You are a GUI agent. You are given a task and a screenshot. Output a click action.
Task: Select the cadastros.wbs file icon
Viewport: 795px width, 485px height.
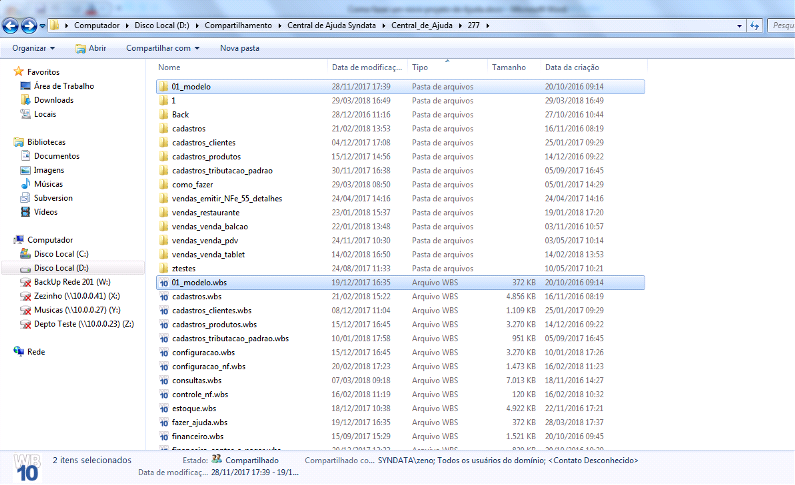[164, 297]
